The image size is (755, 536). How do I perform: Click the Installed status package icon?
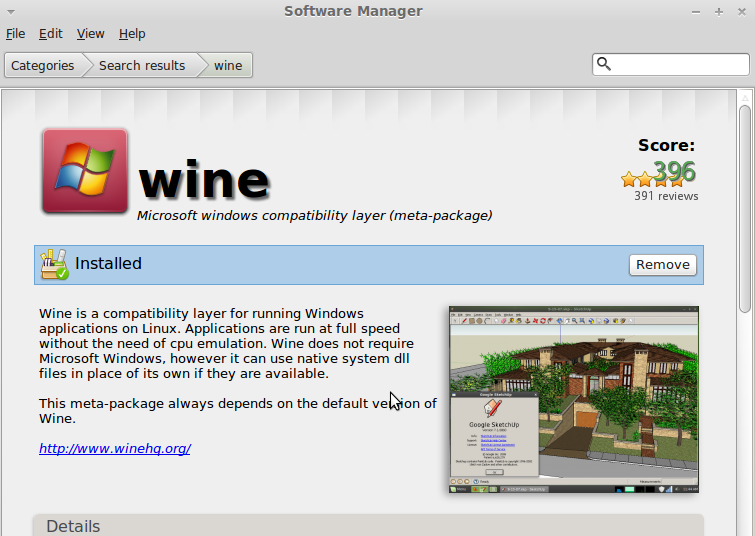click(x=54, y=264)
